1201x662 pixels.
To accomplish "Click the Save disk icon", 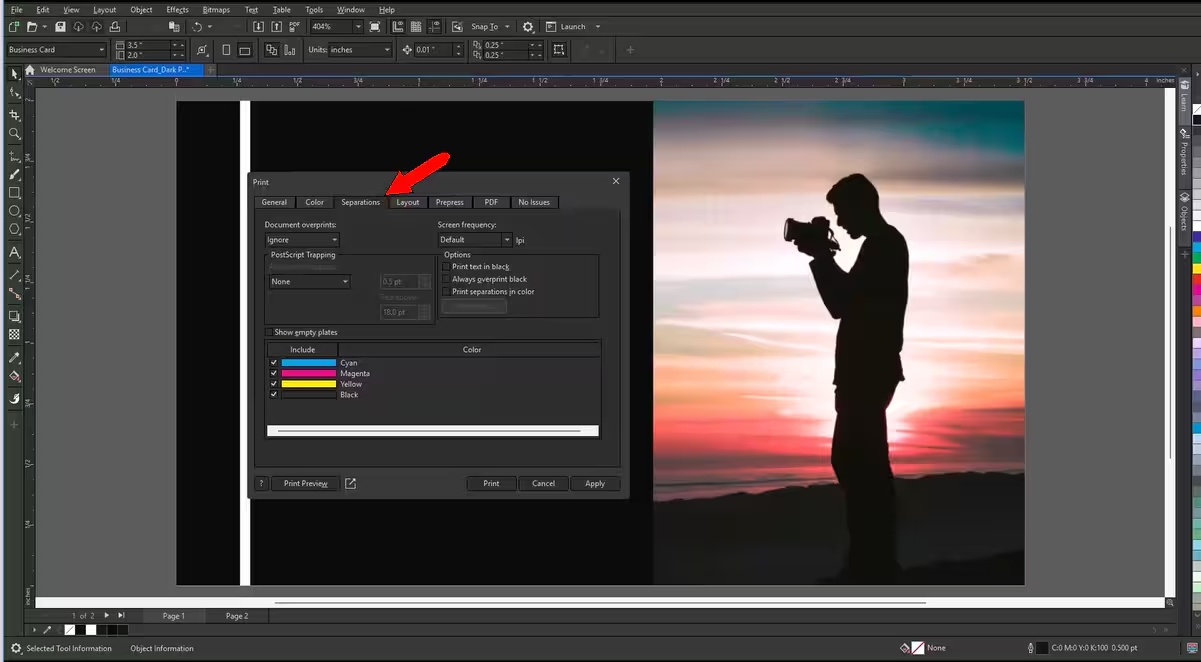I will [x=60, y=27].
